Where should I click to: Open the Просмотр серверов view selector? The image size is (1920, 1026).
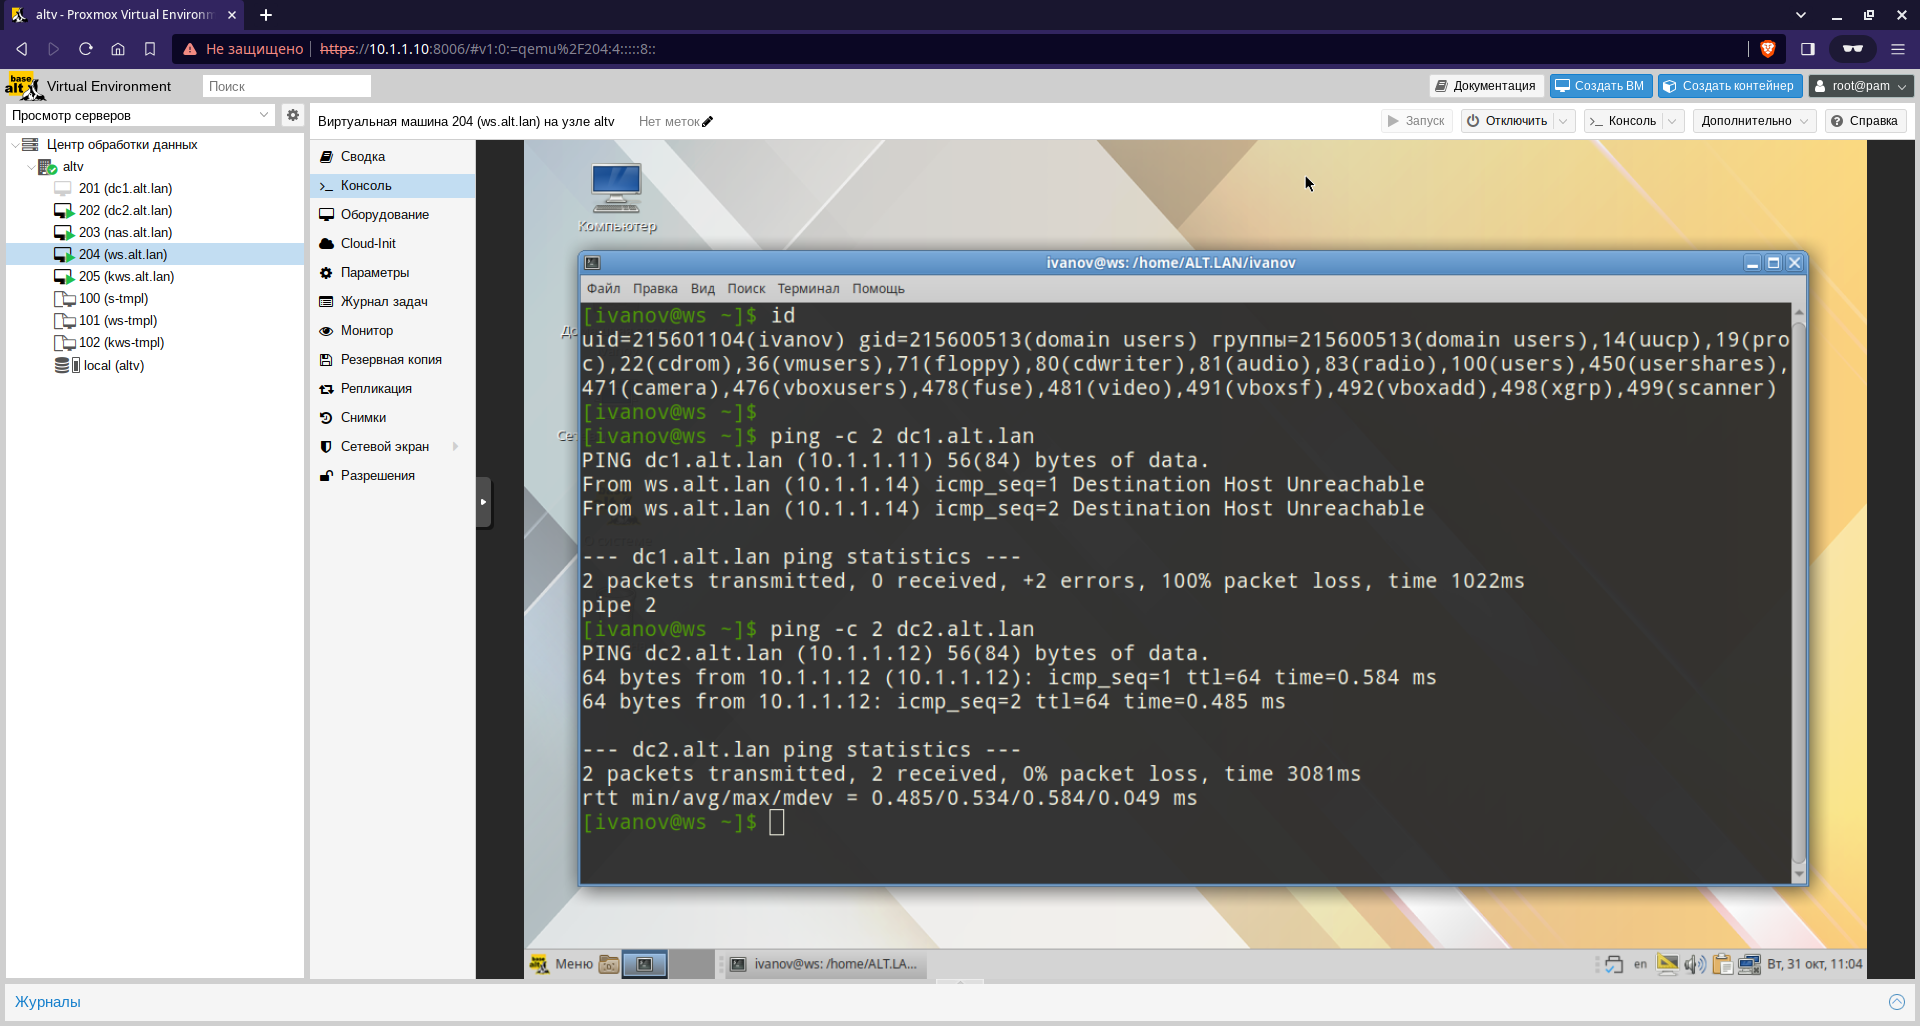[140, 115]
